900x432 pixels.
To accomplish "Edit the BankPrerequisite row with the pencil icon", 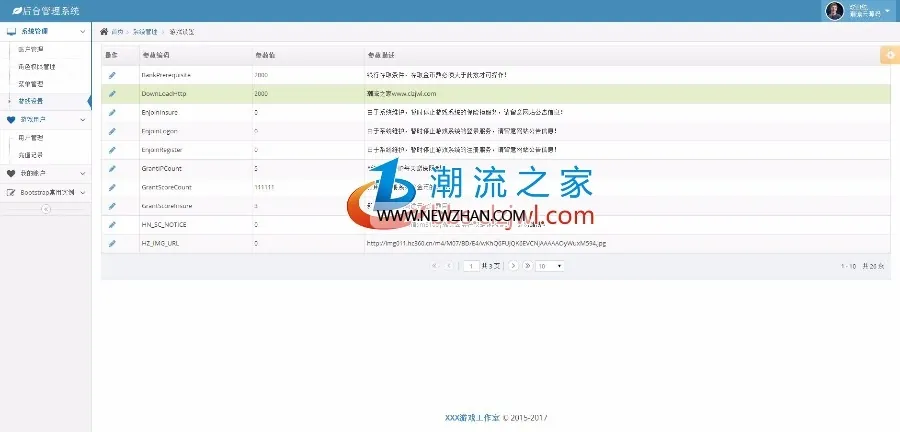I will (x=112, y=75).
